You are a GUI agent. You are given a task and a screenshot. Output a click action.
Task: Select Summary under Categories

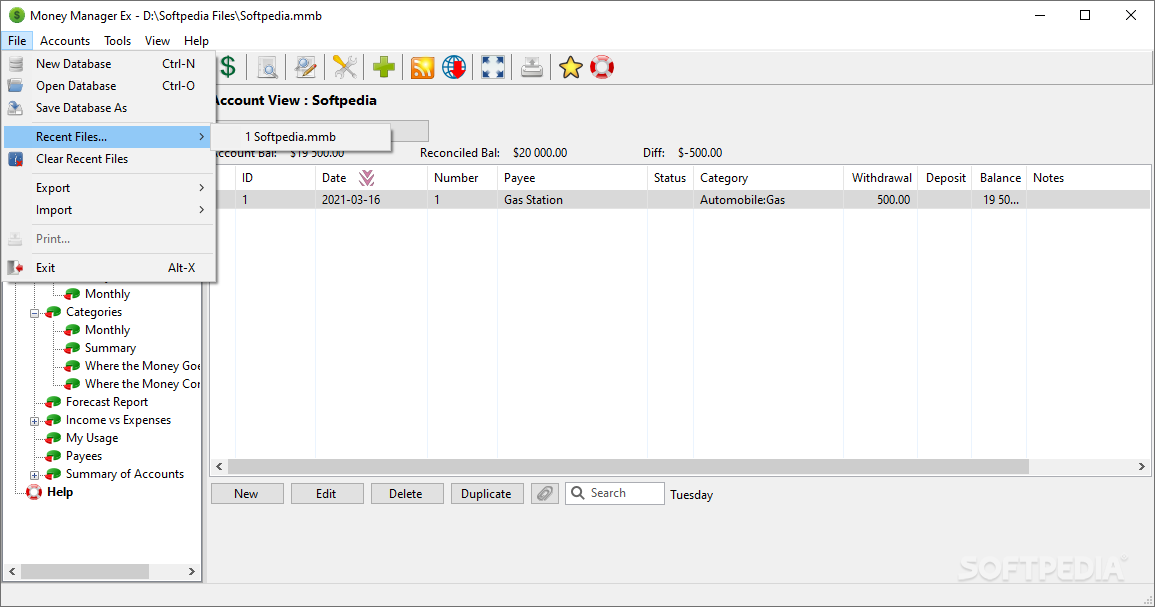tap(110, 348)
